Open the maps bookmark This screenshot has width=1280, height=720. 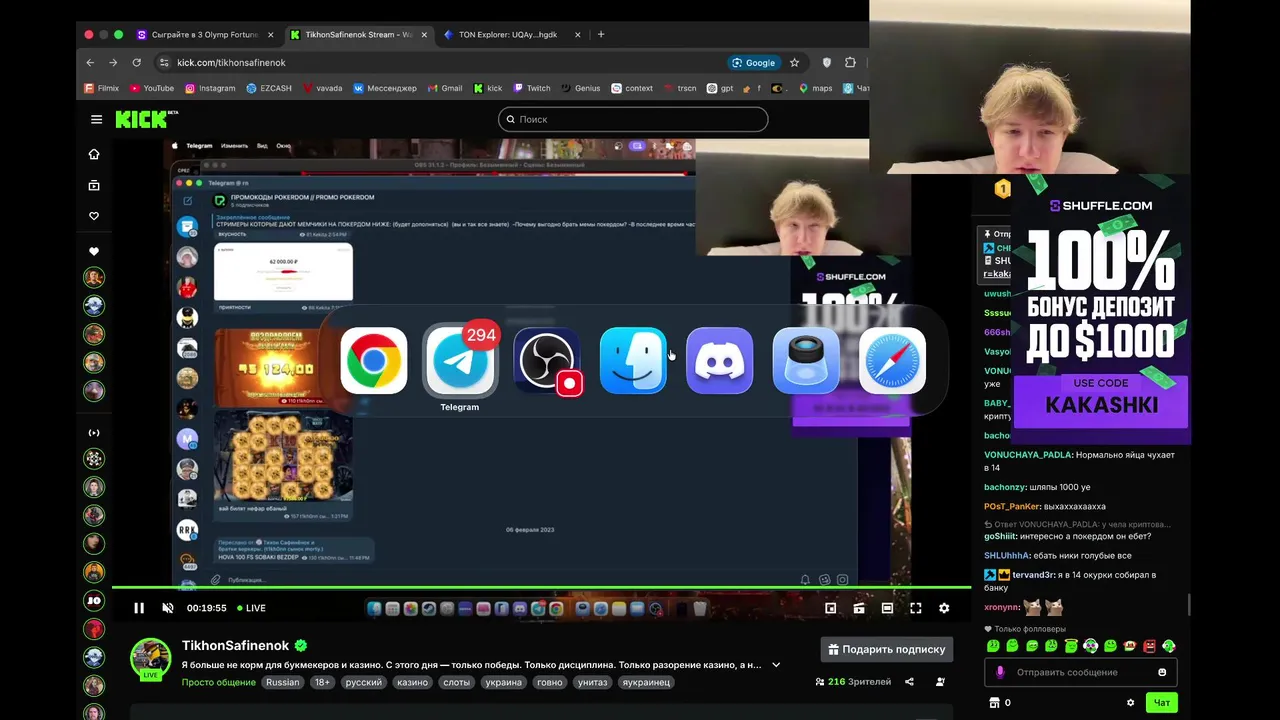click(815, 88)
